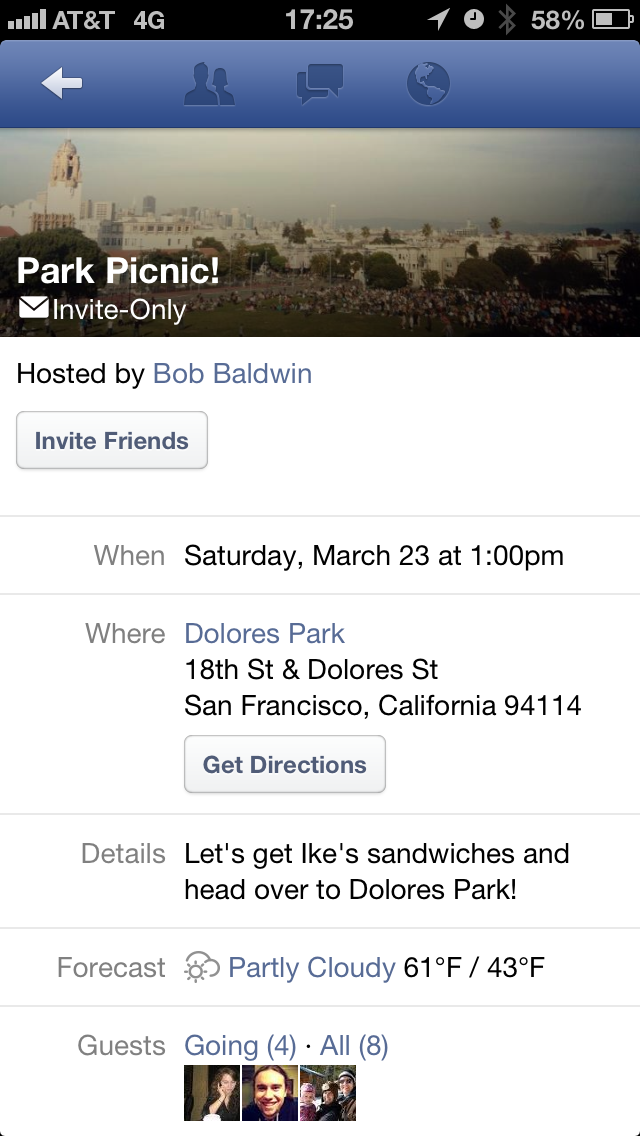Open the friend requests icon
The width and height of the screenshot is (640, 1136).
pyautogui.click(x=209, y=85)
